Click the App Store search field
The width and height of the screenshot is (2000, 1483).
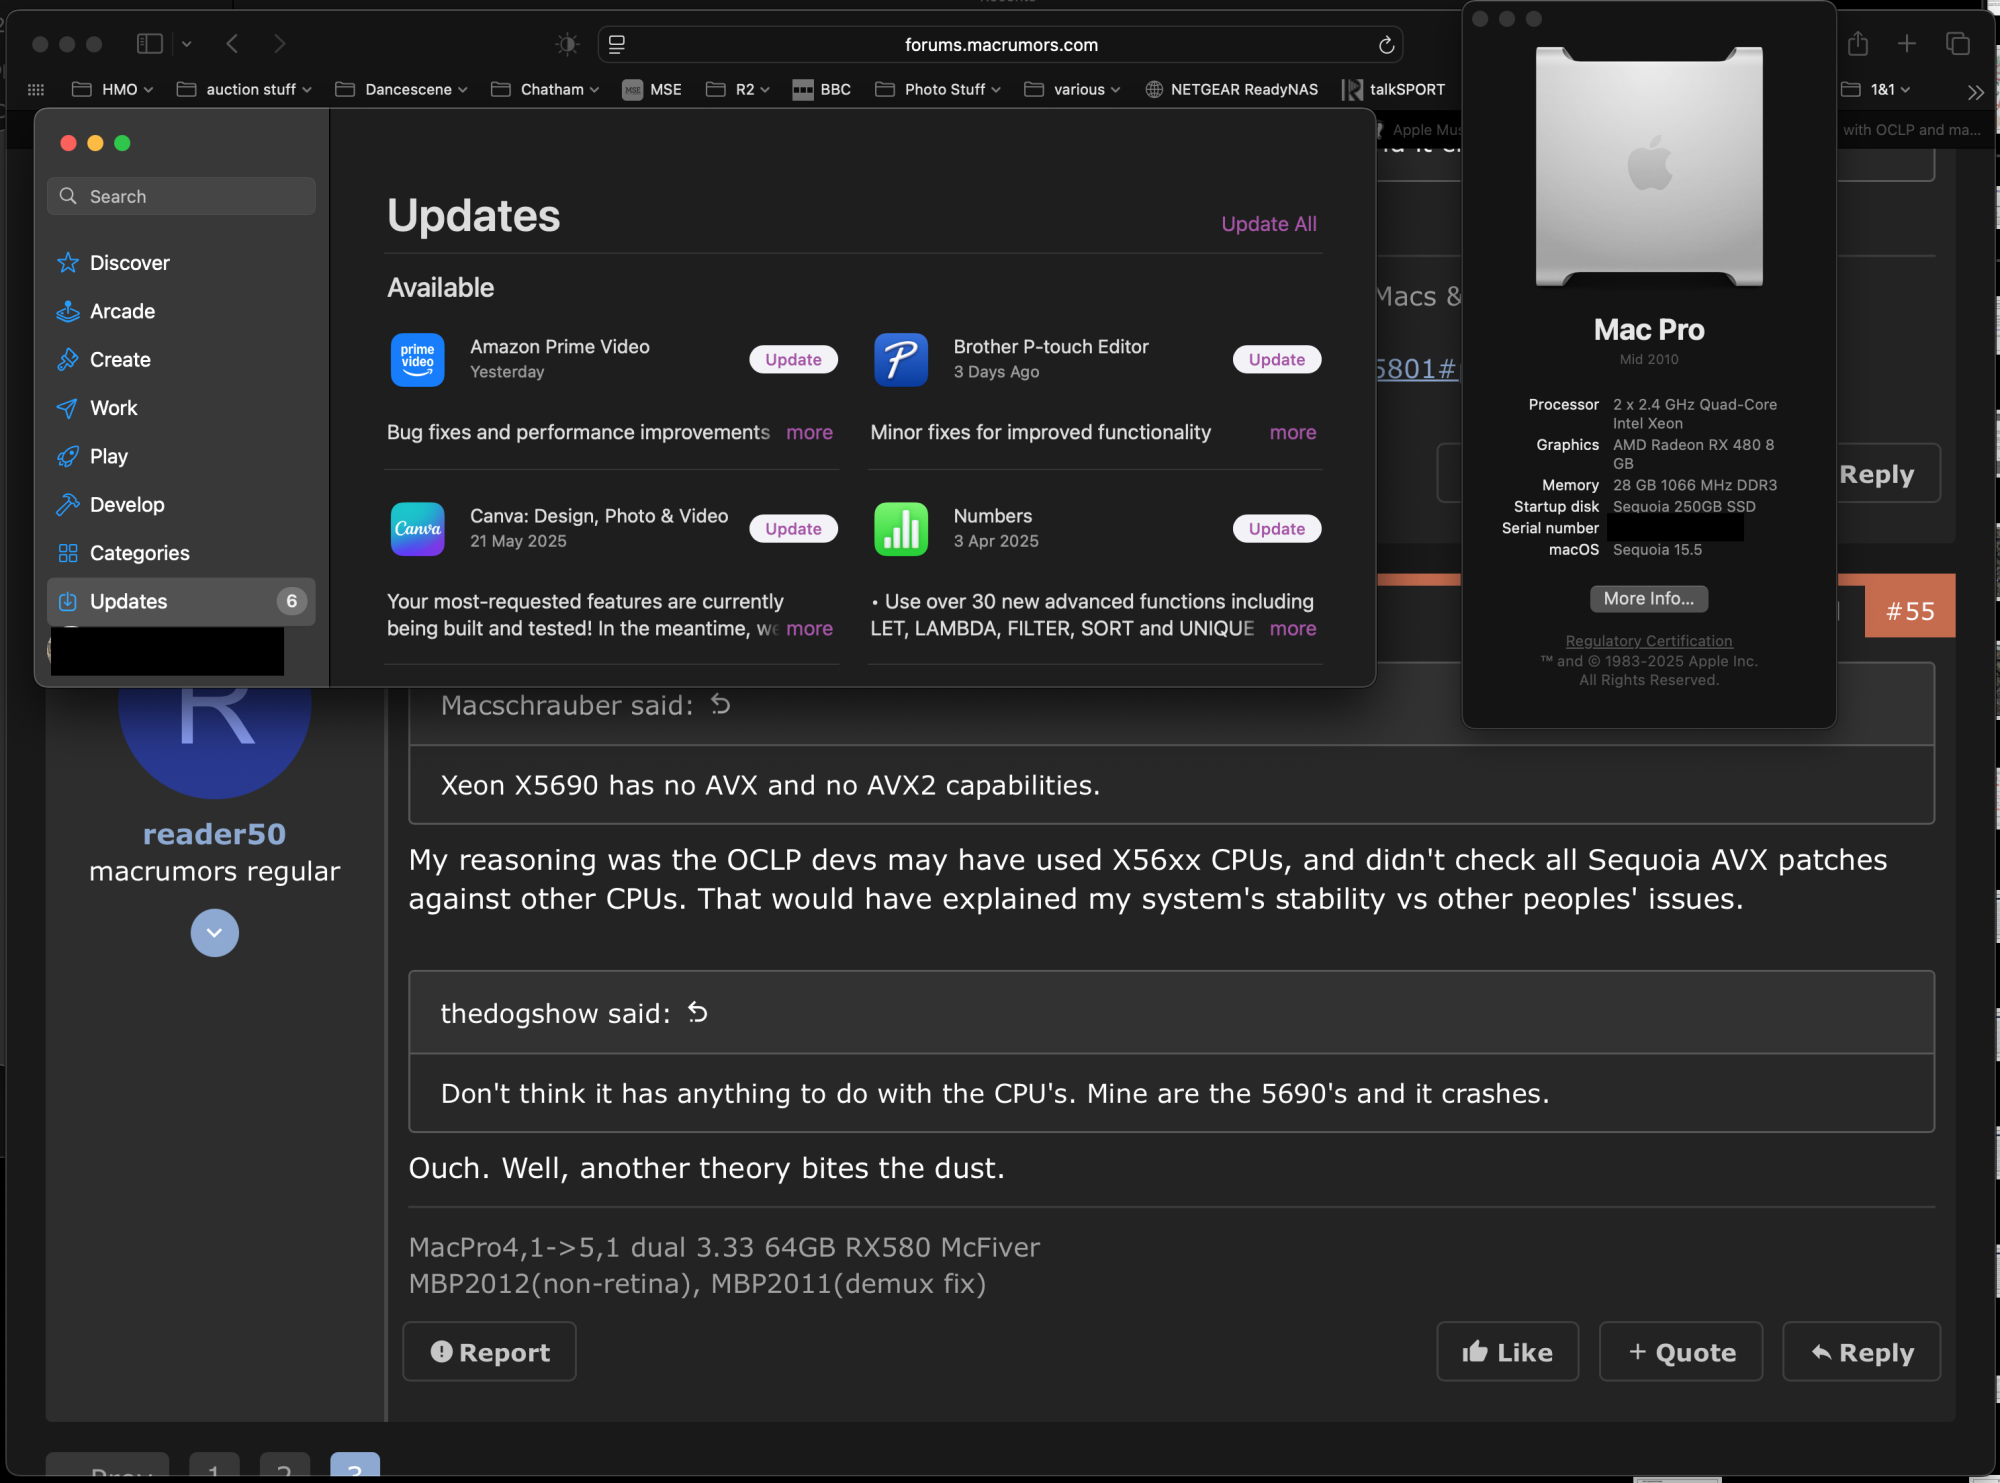[x=182, y=196]
